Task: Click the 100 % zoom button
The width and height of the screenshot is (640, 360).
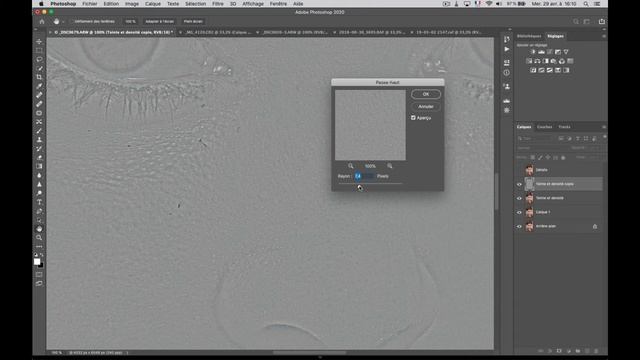Action: [x=131, y=21]
